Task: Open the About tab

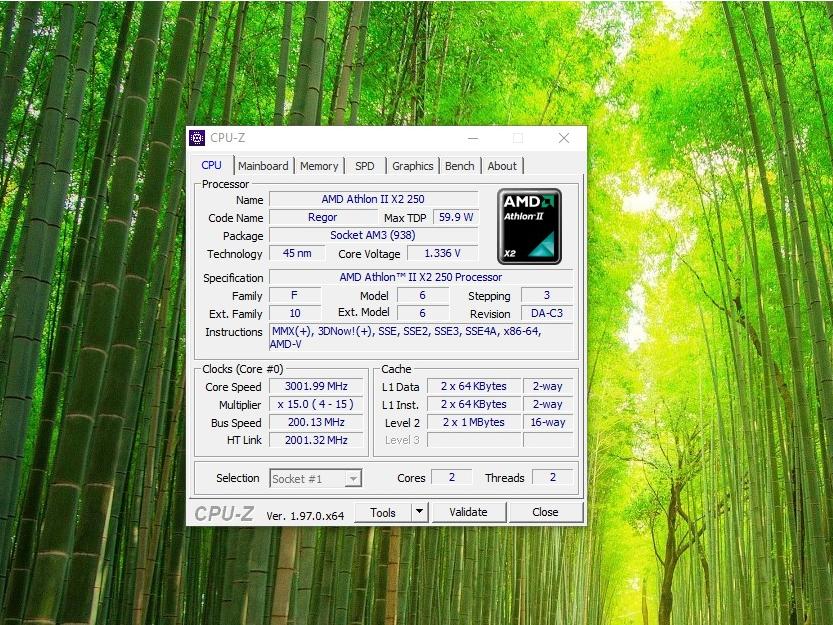Action: (502, 166)
